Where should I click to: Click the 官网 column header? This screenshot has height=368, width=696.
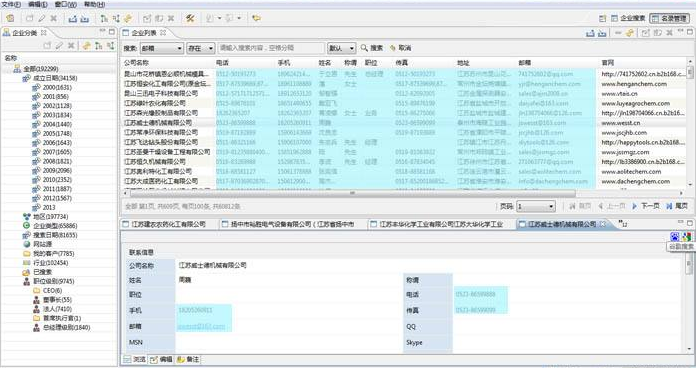point(608,63)
